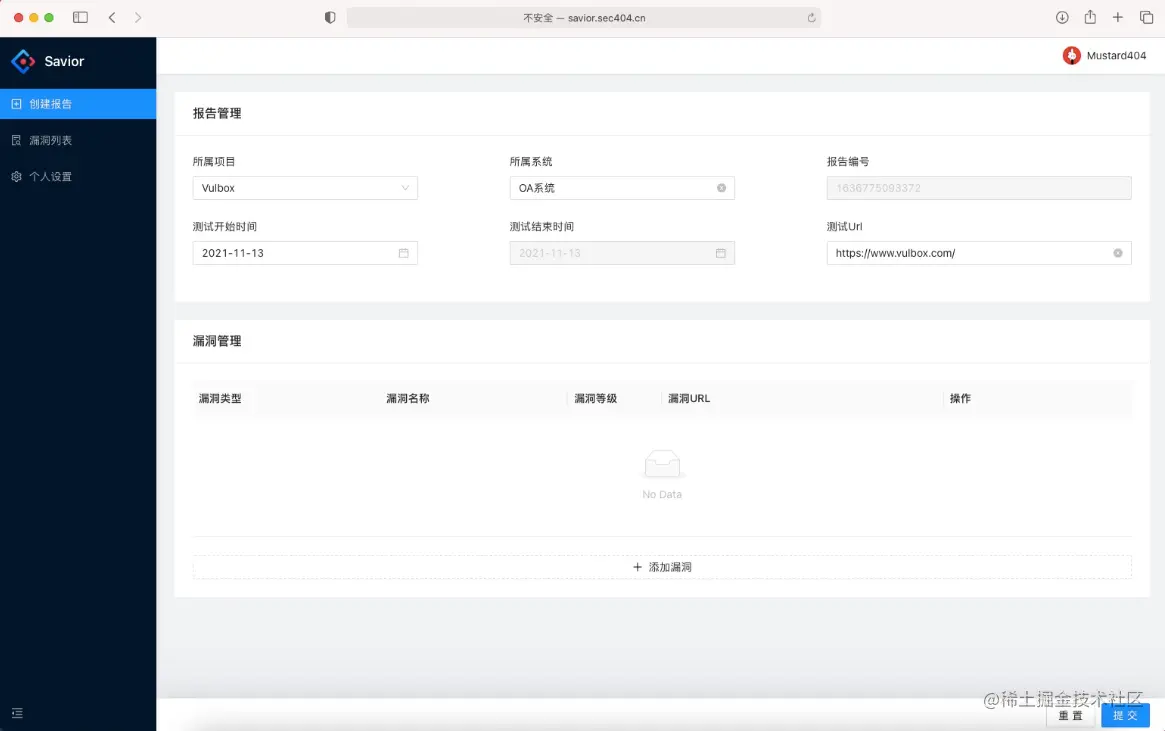Click the Safari share icon
This screenshot has height=731, width=1165.
tap(1090, 16)
